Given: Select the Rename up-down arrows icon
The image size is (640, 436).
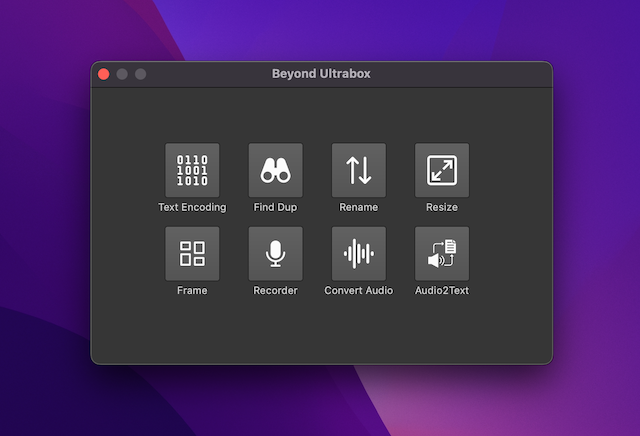Looking at the screenshot, I should [358, 170].
